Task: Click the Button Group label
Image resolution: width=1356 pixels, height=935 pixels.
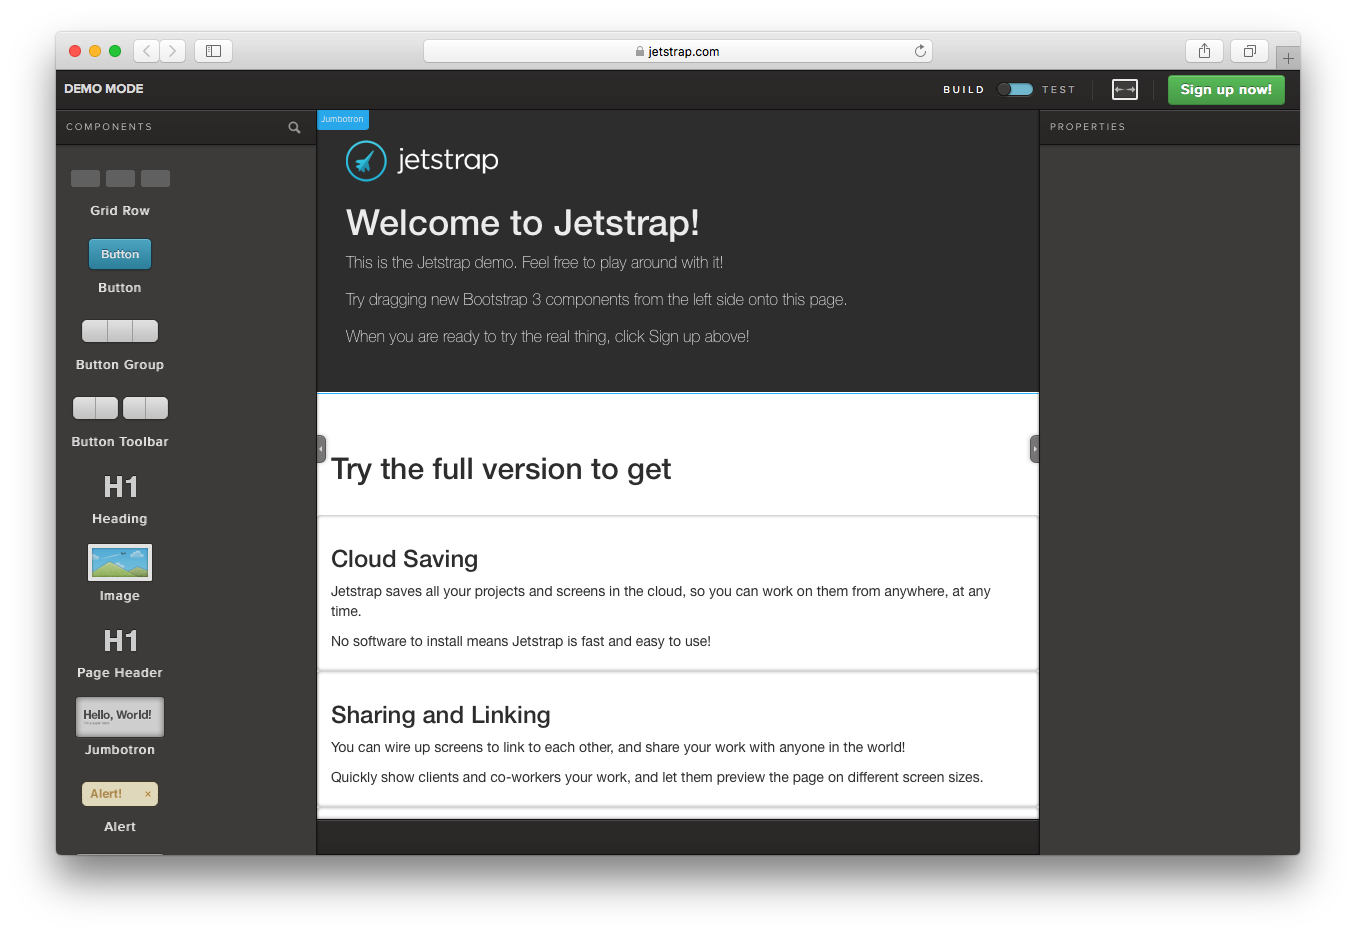Action: (x=120, y=365)
